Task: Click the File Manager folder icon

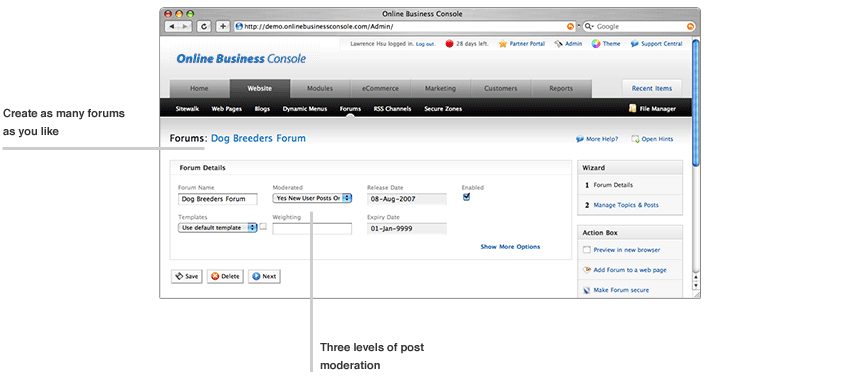Action: [x=632, y=109]
